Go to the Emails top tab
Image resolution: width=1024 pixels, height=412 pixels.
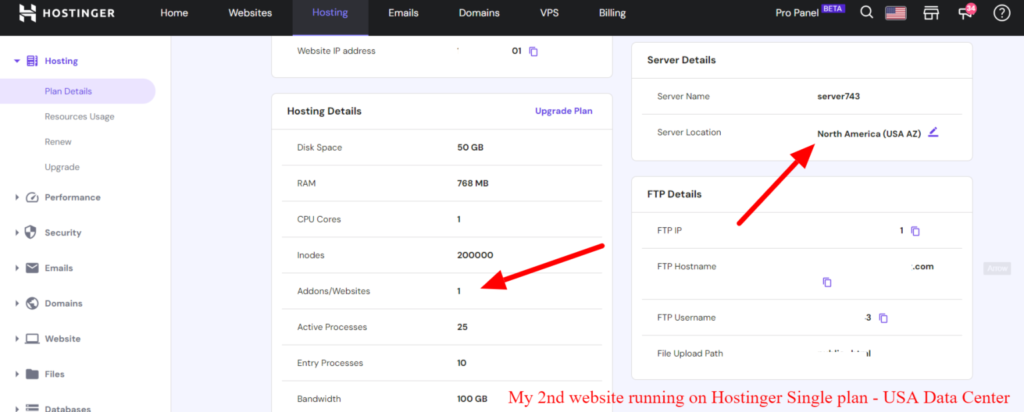[x=403, y=13]
